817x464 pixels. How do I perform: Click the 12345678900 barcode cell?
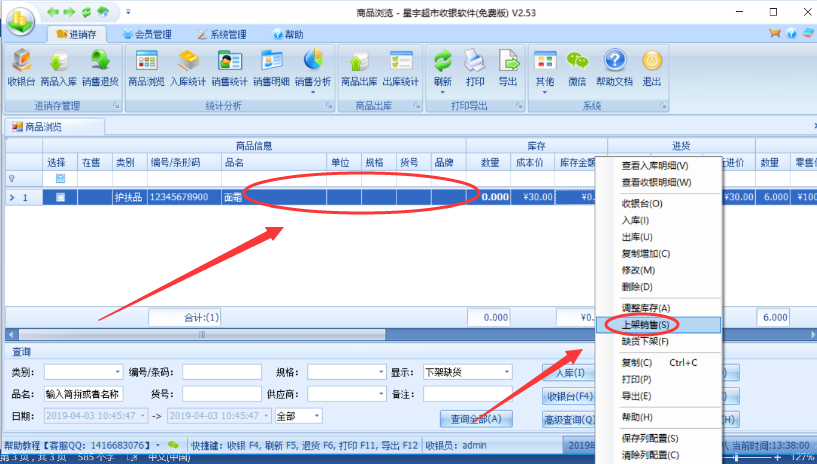click(184, 197)
